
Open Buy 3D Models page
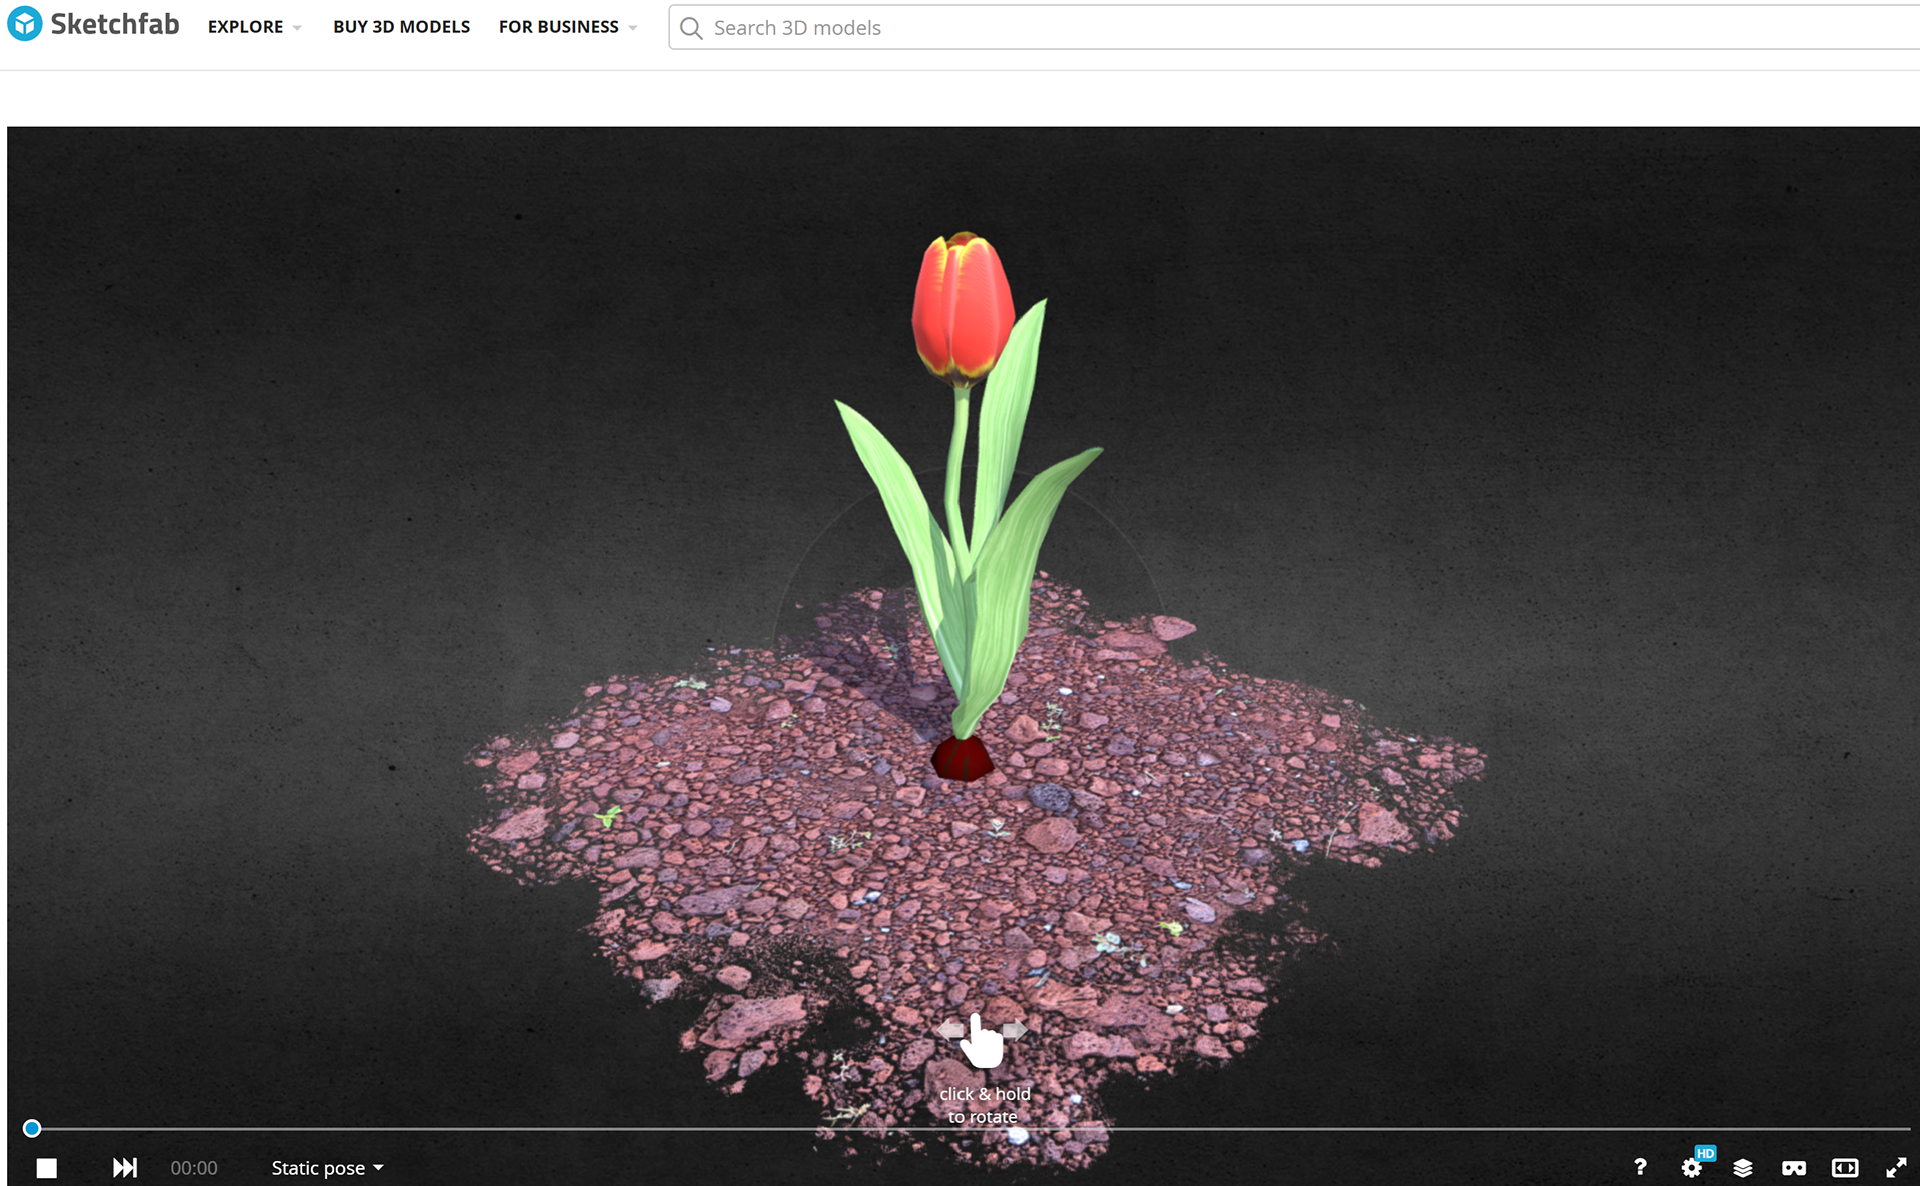(401, 27)
